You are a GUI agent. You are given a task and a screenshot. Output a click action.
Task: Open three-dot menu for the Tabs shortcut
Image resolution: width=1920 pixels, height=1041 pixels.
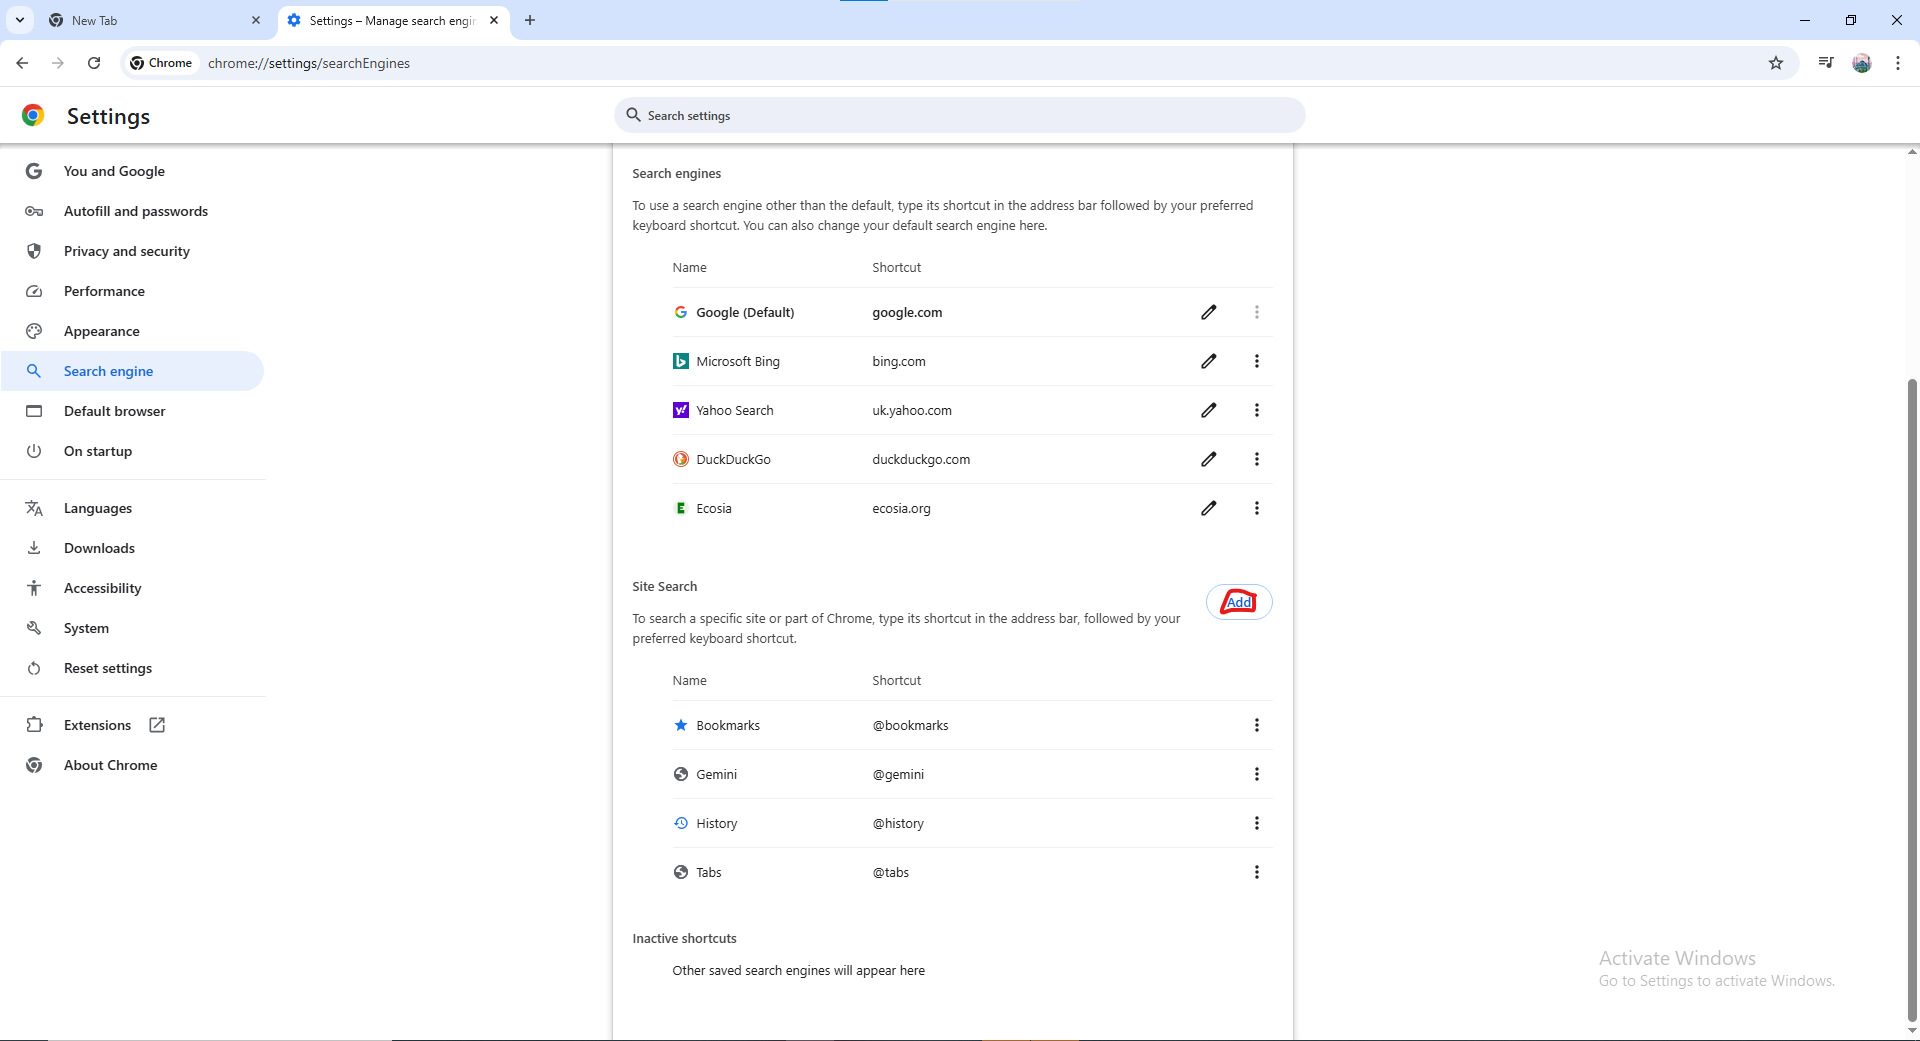pos(1256,872)
